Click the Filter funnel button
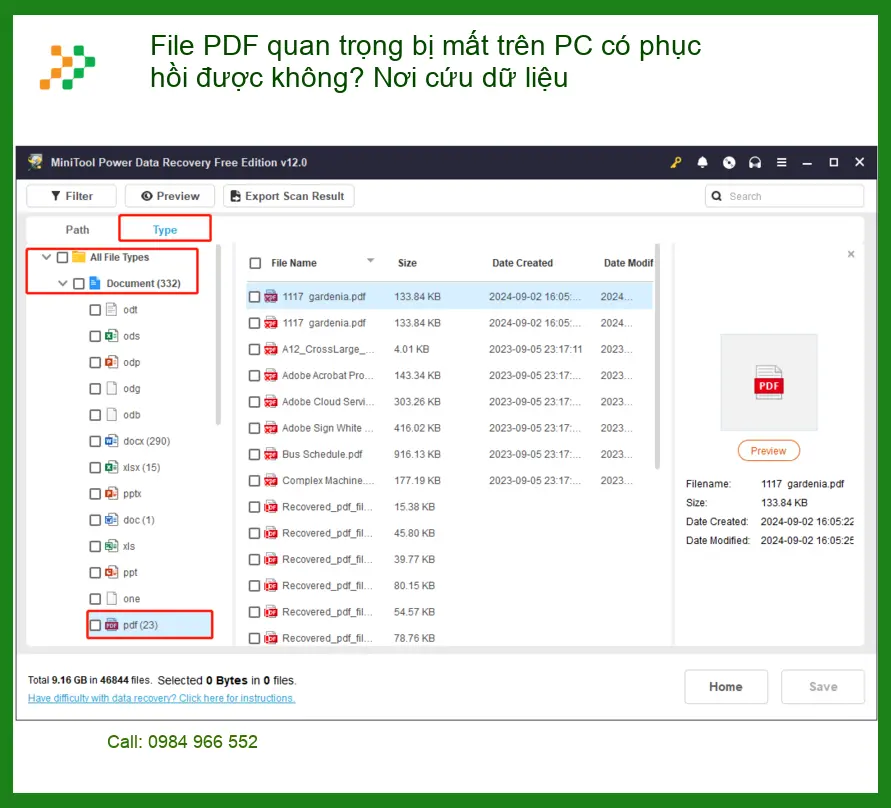Viewport: 891px width, 808px height. [x=72, y=196]
